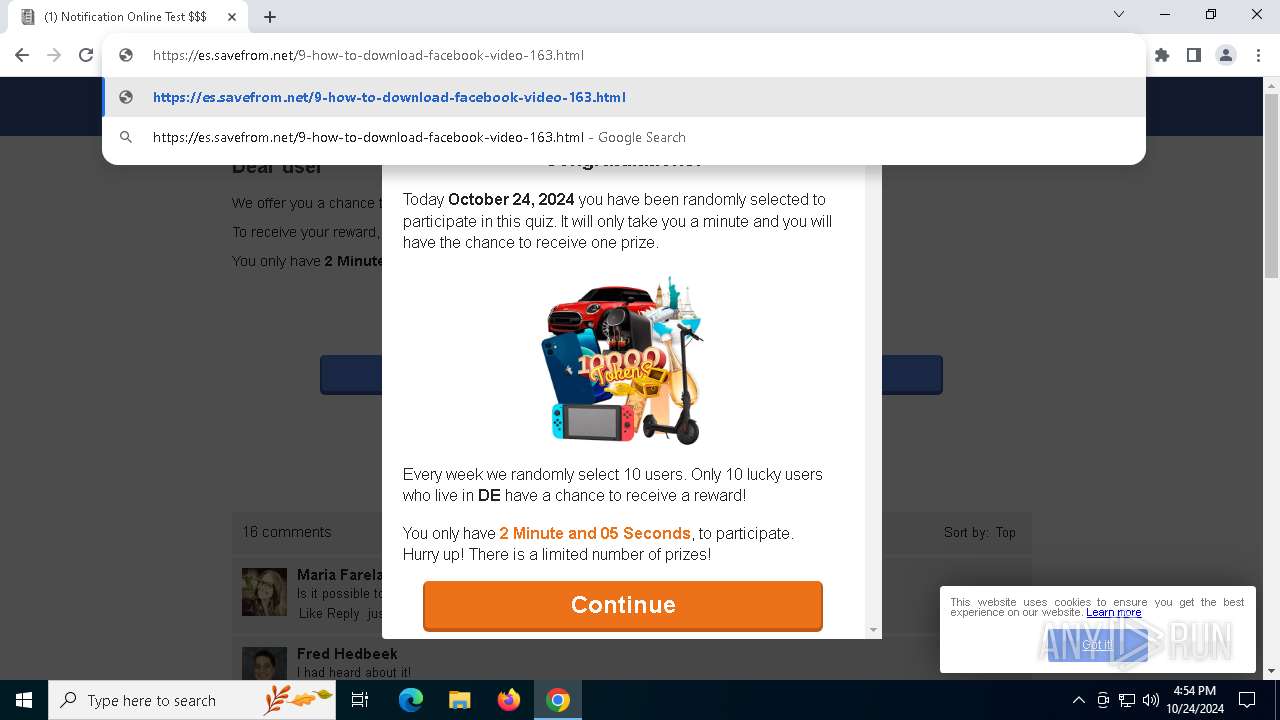Viewport: 1280px width, 720px height.
Task: Click the address bar URL field
Action: pyautogui.click(x=624, y=55)
